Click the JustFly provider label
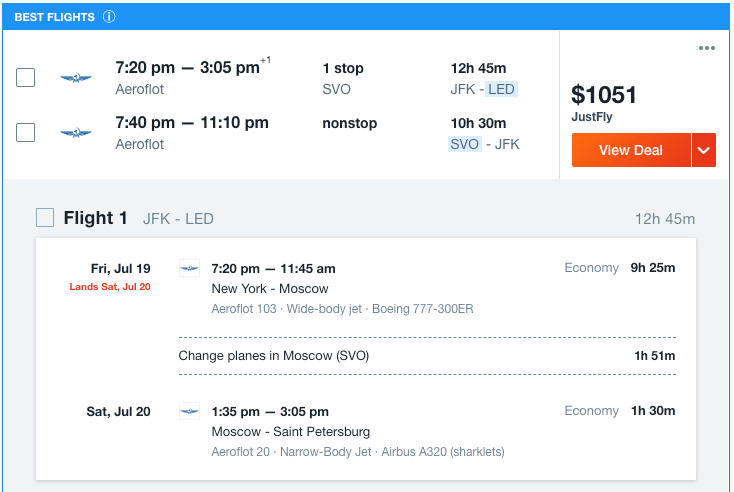The image size is (734, 492). tap(592, 117)
